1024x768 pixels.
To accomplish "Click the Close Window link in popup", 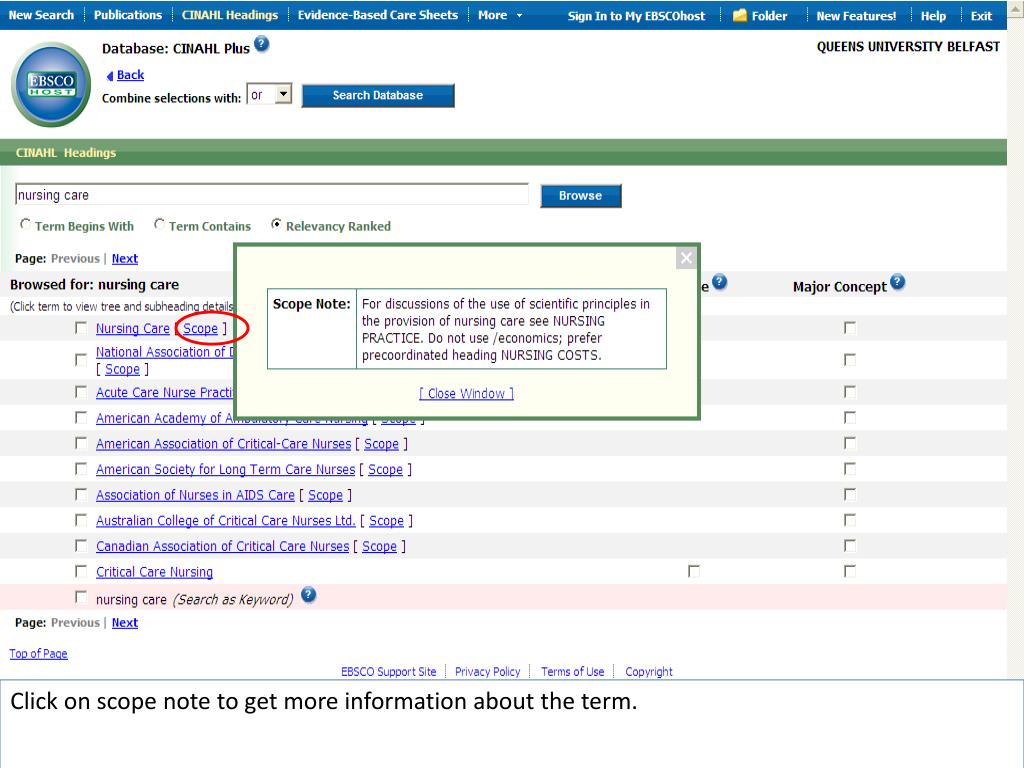I will (x=466, y=394).
